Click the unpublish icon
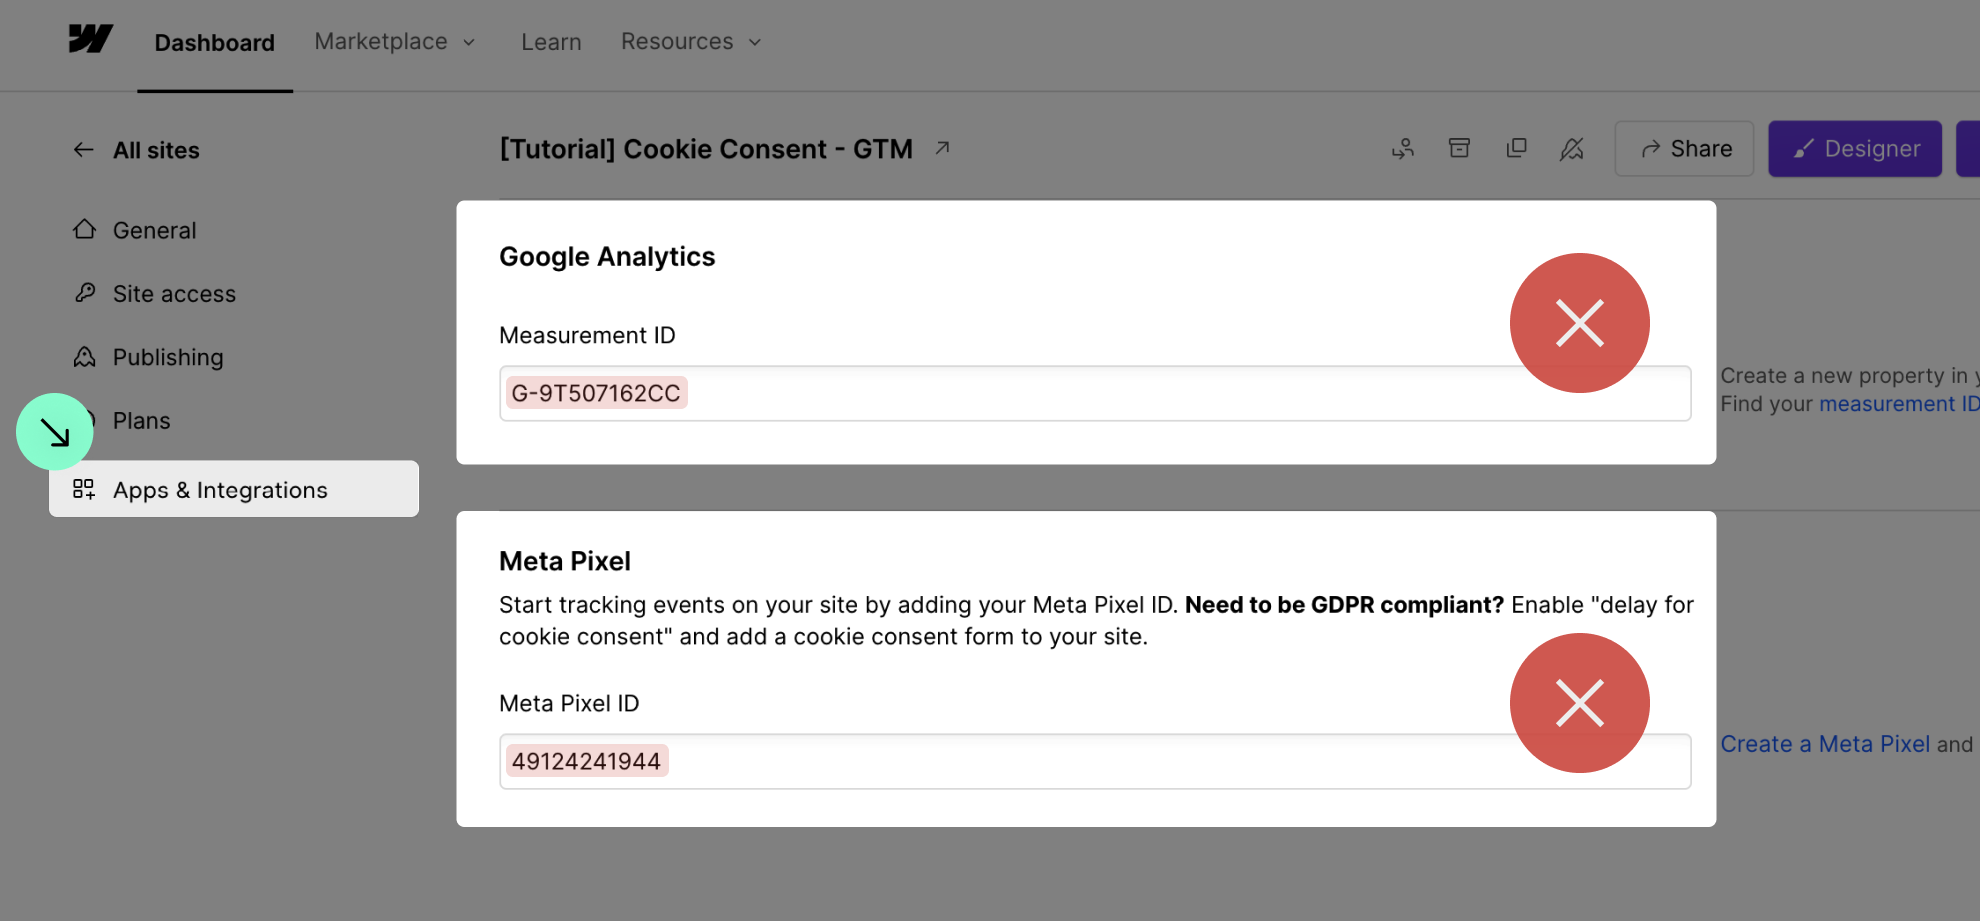The width and height of the screenshot is (1980, 921). pyautogui.click(x=1572, y=149)
